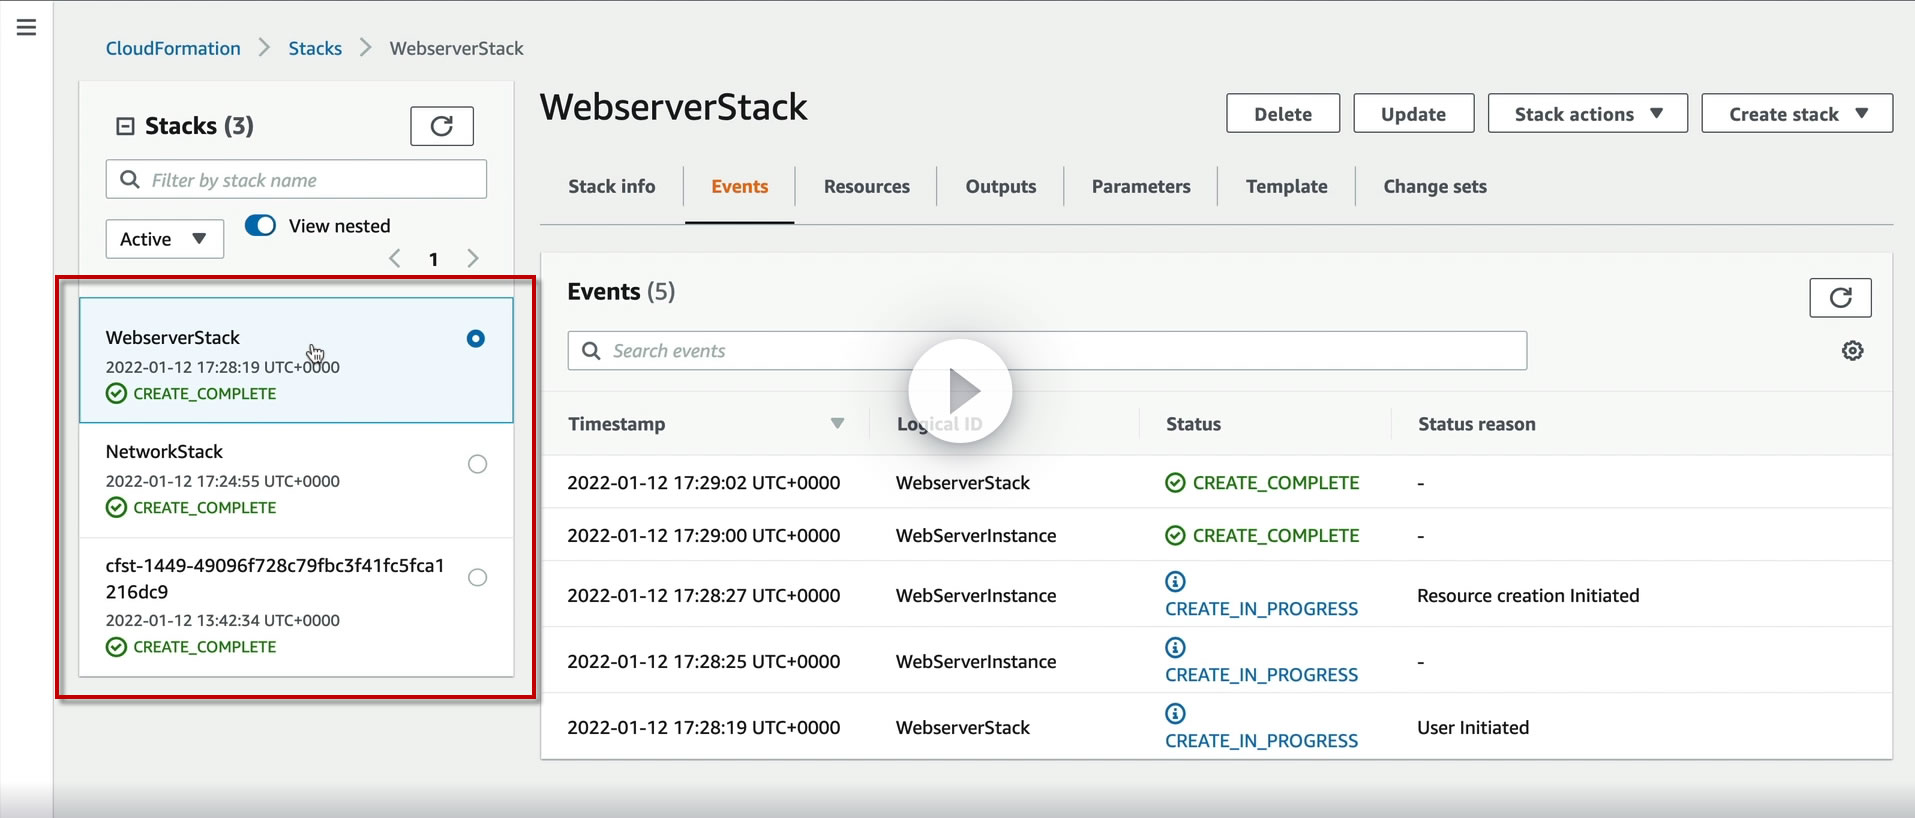Click the 17:29:00 event timestamp

703,536
